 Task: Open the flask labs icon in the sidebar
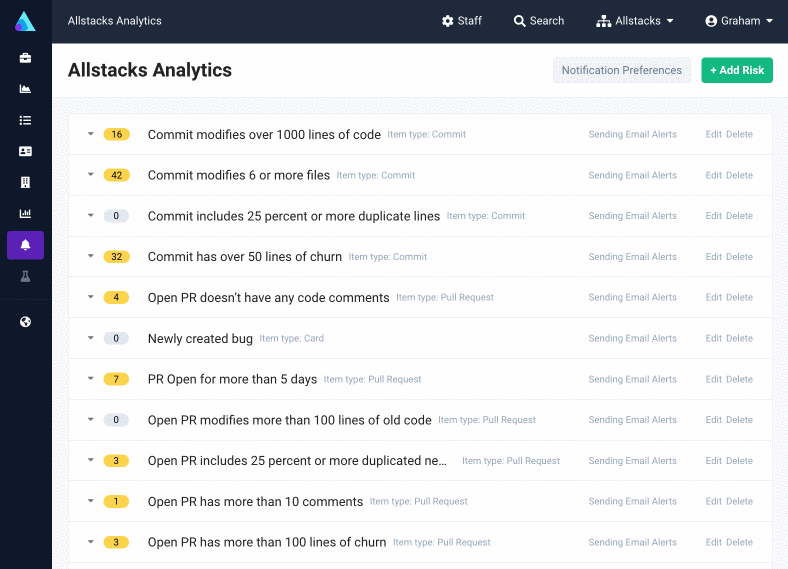(x=25, y=276)
